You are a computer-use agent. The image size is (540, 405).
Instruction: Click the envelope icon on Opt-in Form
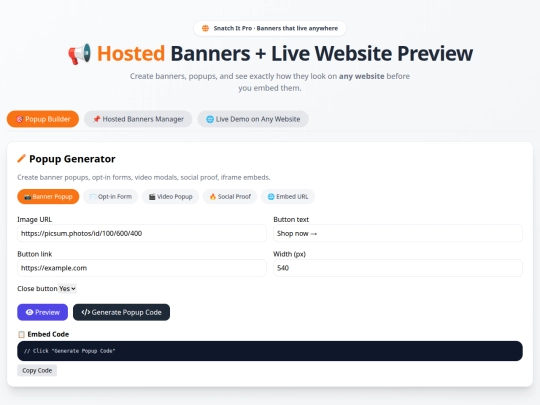pos(93,197)
